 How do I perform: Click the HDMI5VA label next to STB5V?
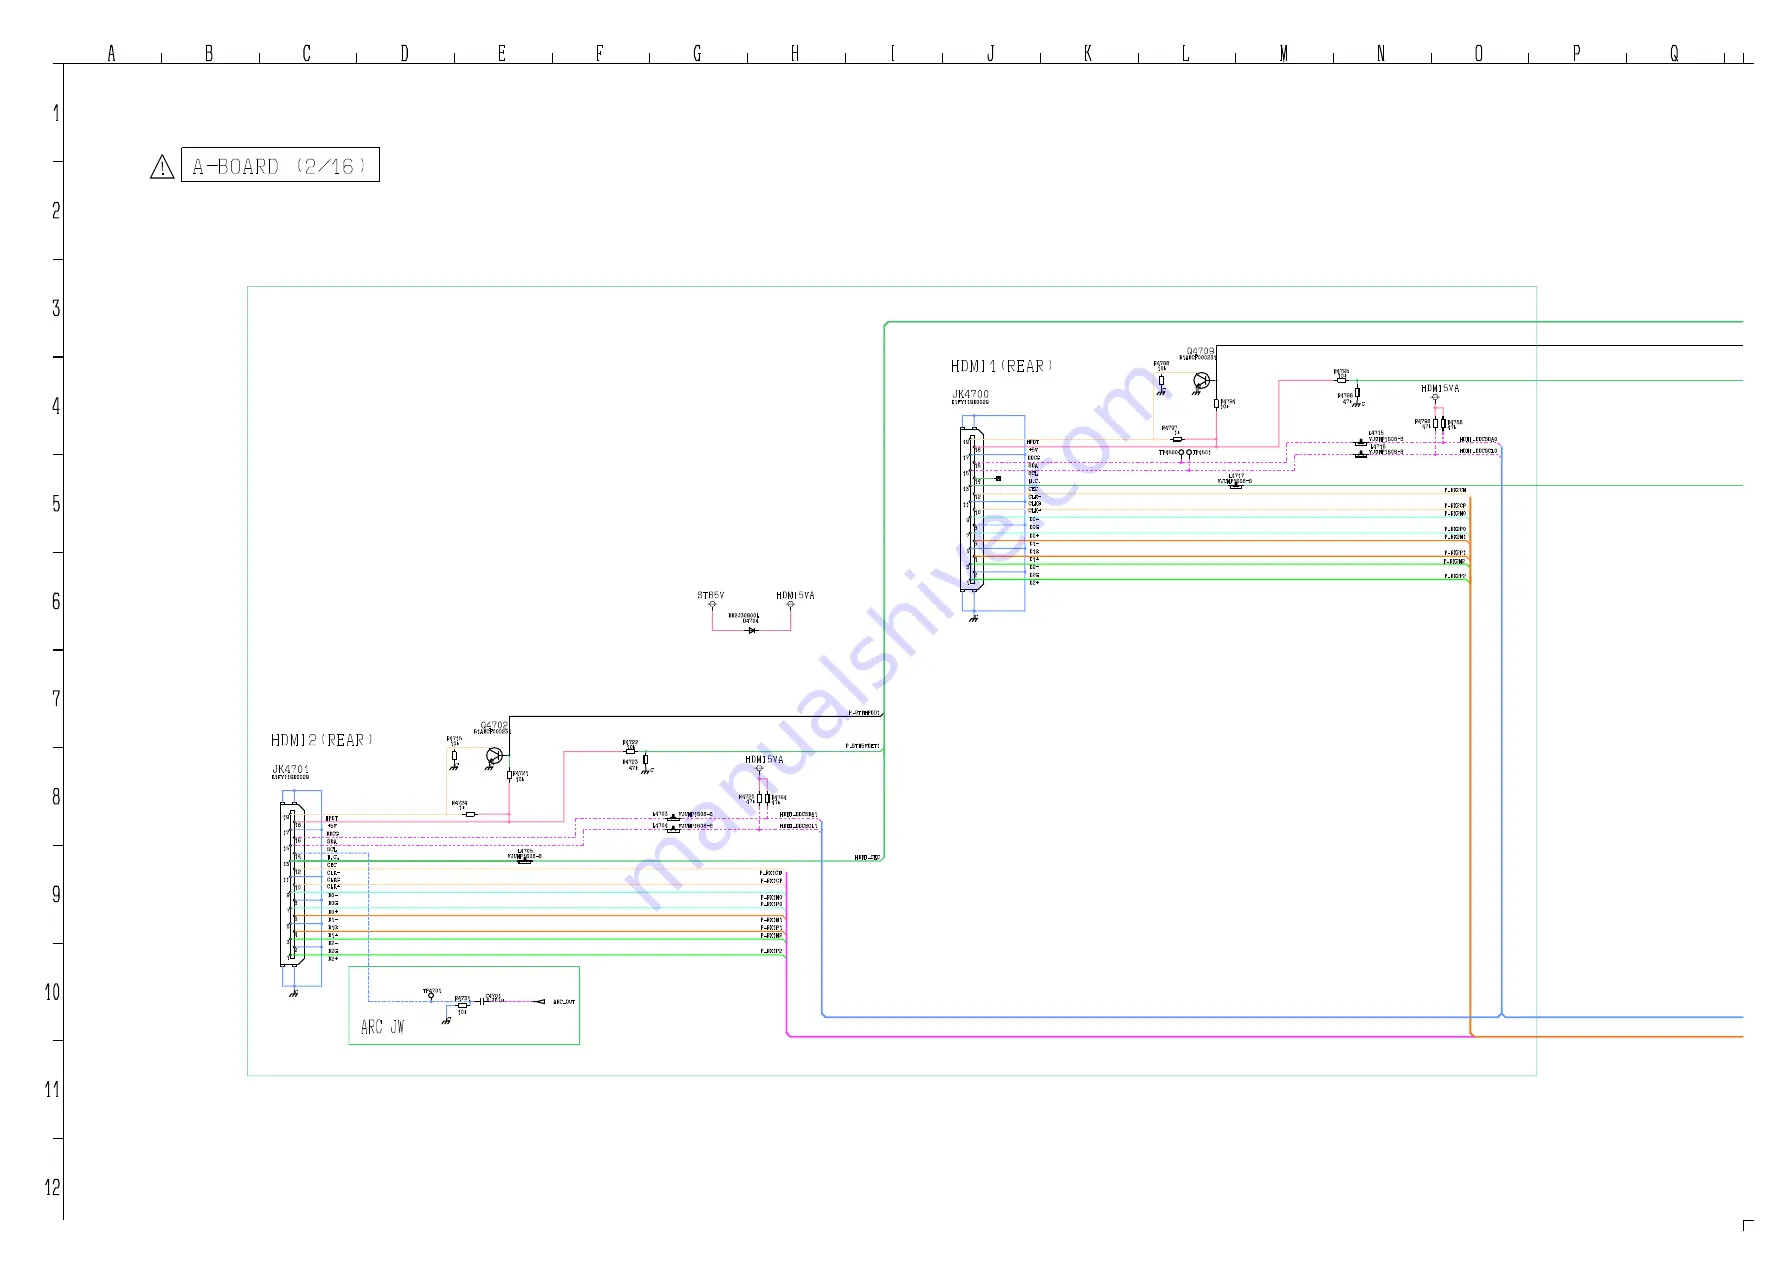point(795,595)
